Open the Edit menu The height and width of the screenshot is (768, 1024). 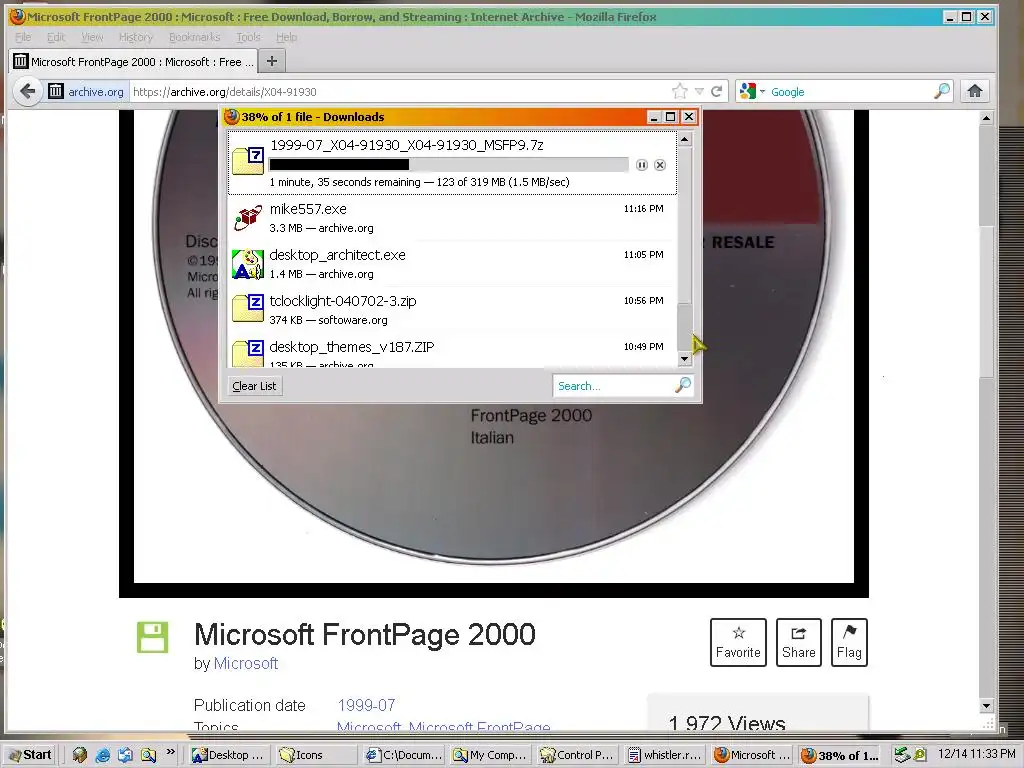[56, 37]
